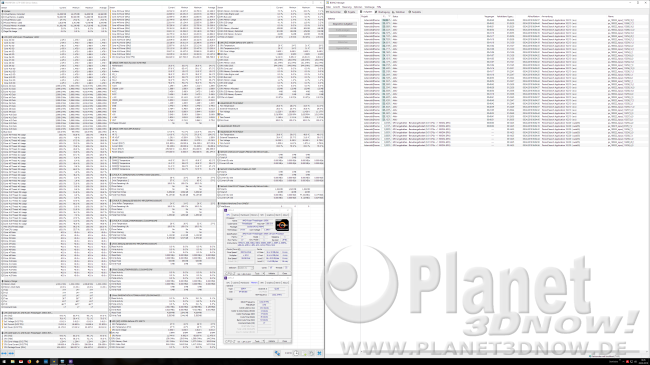Click HWiNFO clock timer icon
The image size is (650, 365).
[296, 353]
